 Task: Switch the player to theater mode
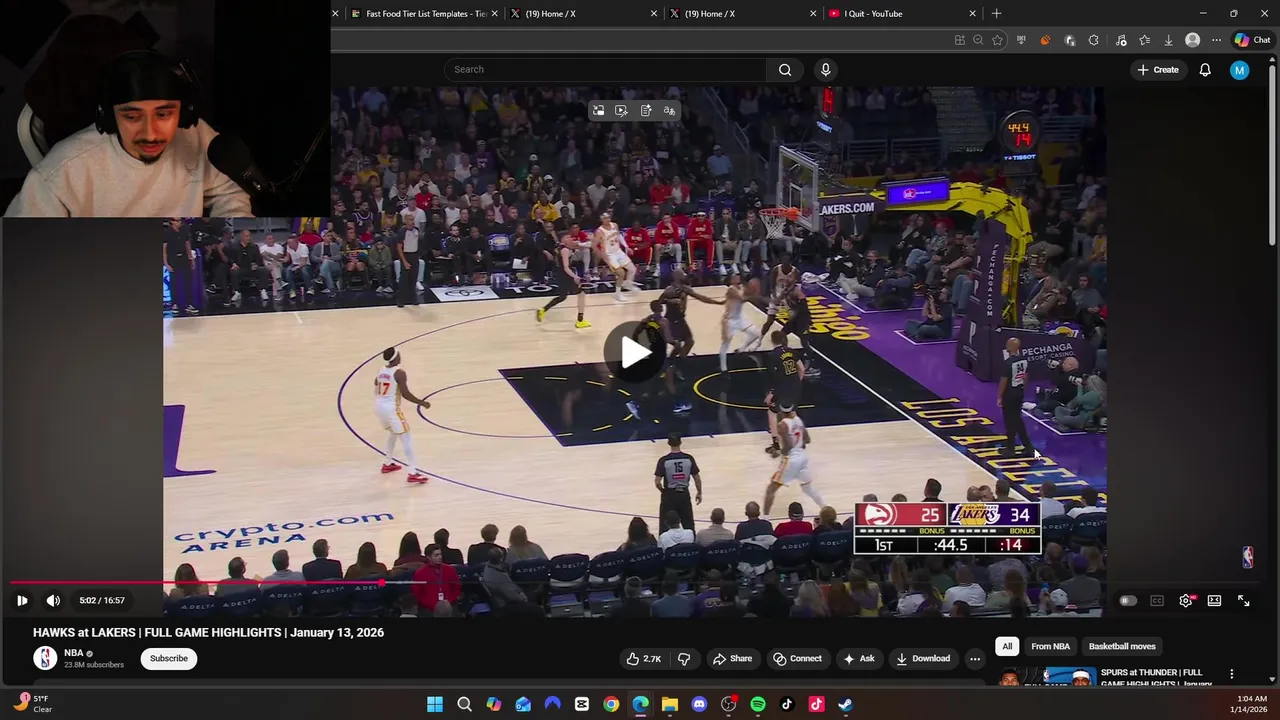pyautogui.click(x=1214, y=601)
